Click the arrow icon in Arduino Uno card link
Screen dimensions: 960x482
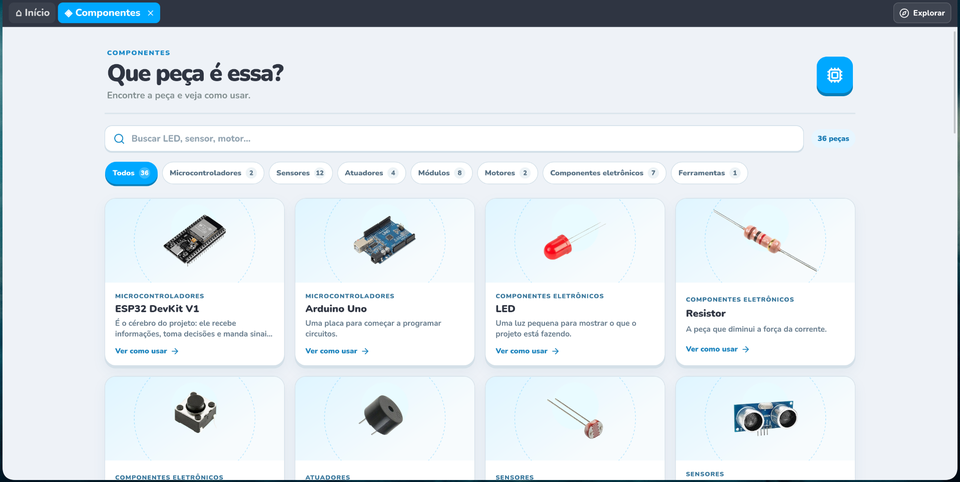366,352
